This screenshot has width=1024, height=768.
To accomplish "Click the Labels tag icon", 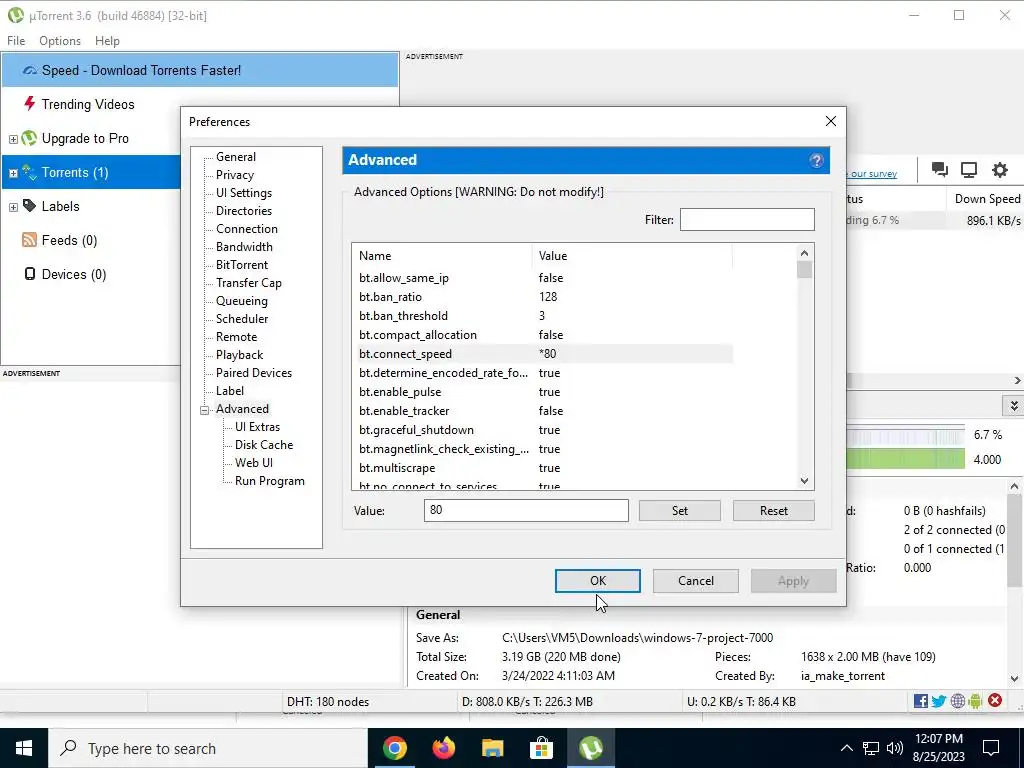I will 29,206.
